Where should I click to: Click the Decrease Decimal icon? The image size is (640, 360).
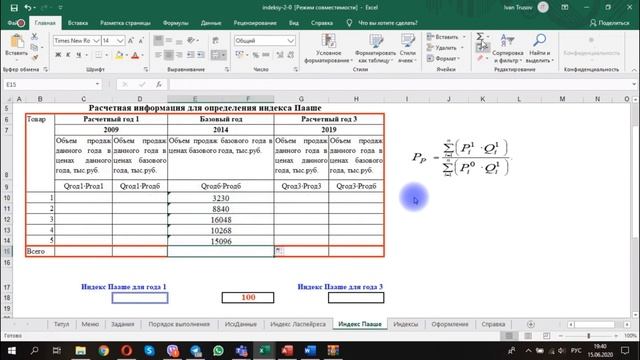[290, 55]
